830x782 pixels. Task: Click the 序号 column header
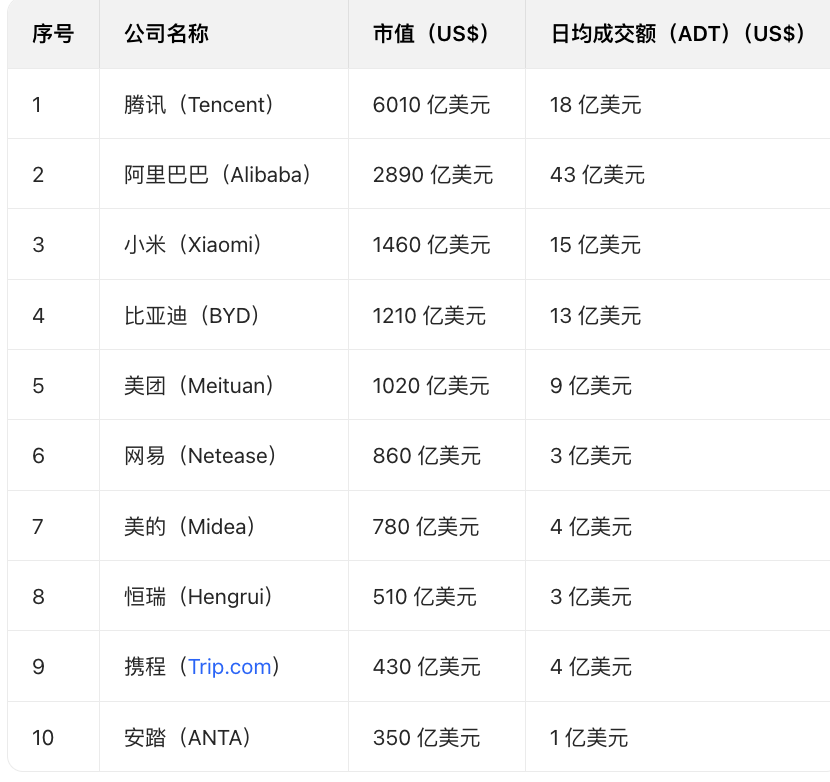53,34
